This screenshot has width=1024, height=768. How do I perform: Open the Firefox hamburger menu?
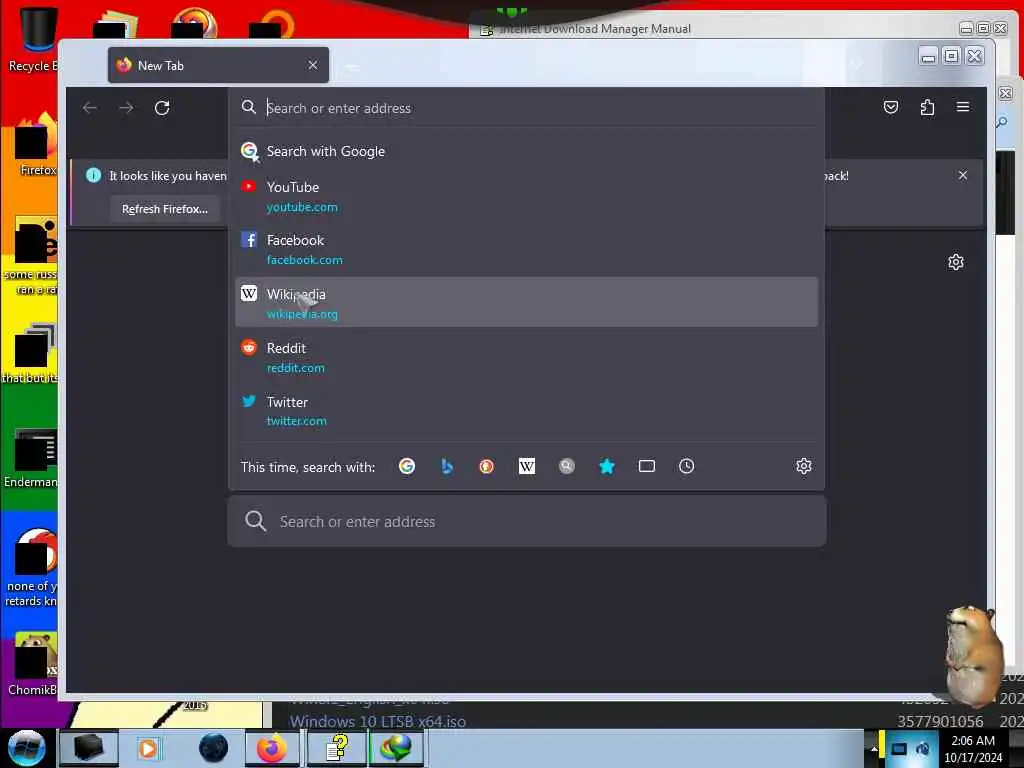(x=963, y=107)
